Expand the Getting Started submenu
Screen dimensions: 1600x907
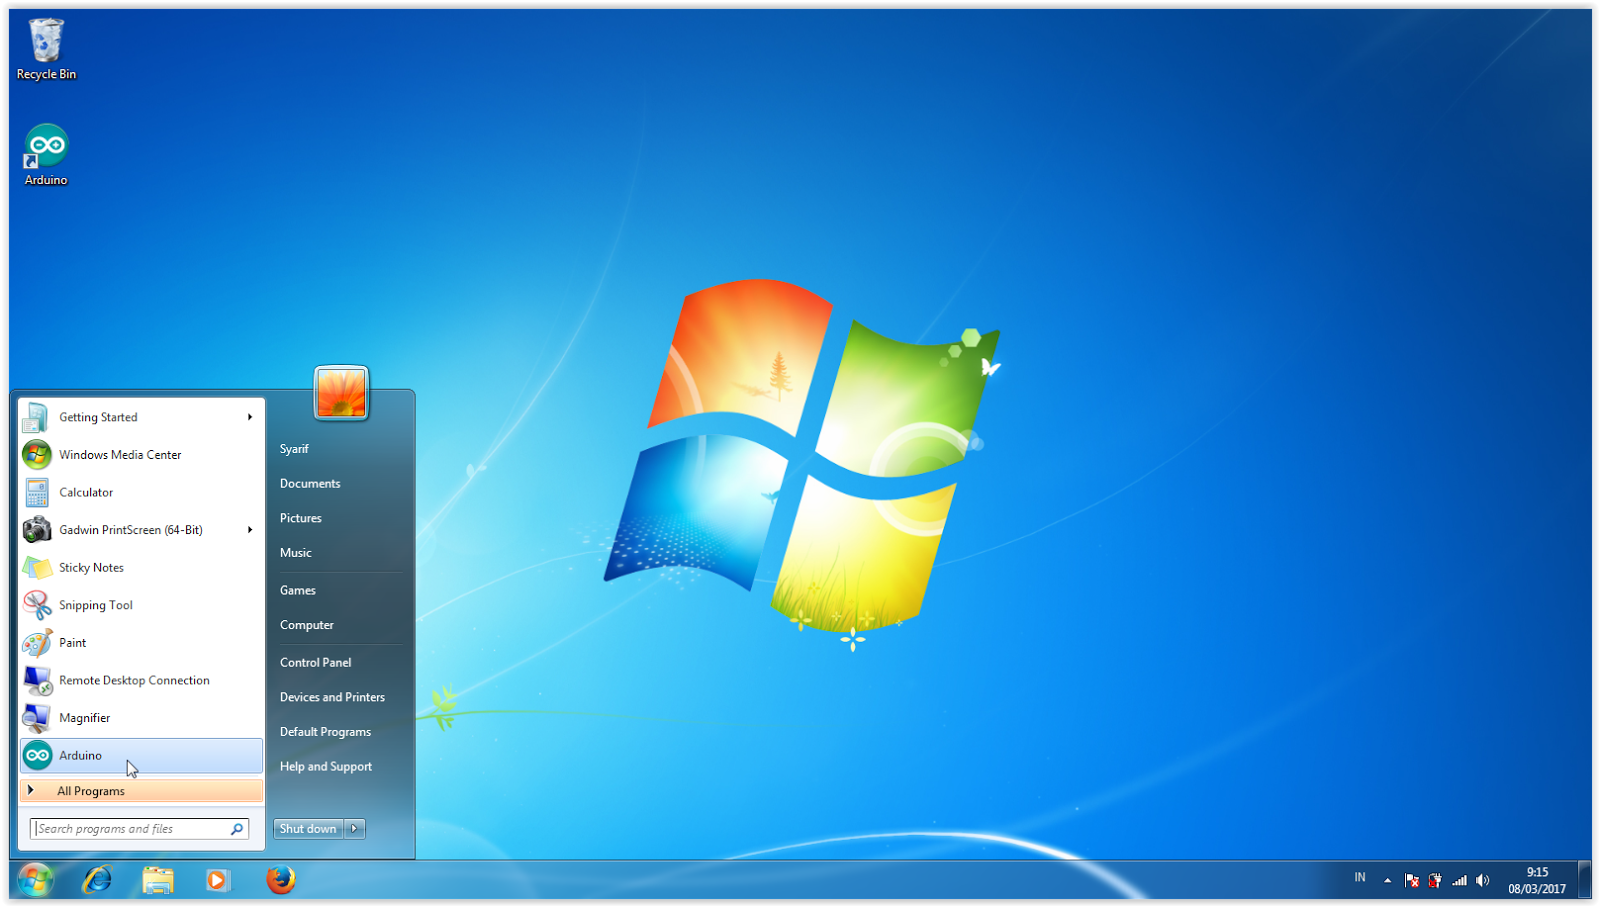(249, 417)
